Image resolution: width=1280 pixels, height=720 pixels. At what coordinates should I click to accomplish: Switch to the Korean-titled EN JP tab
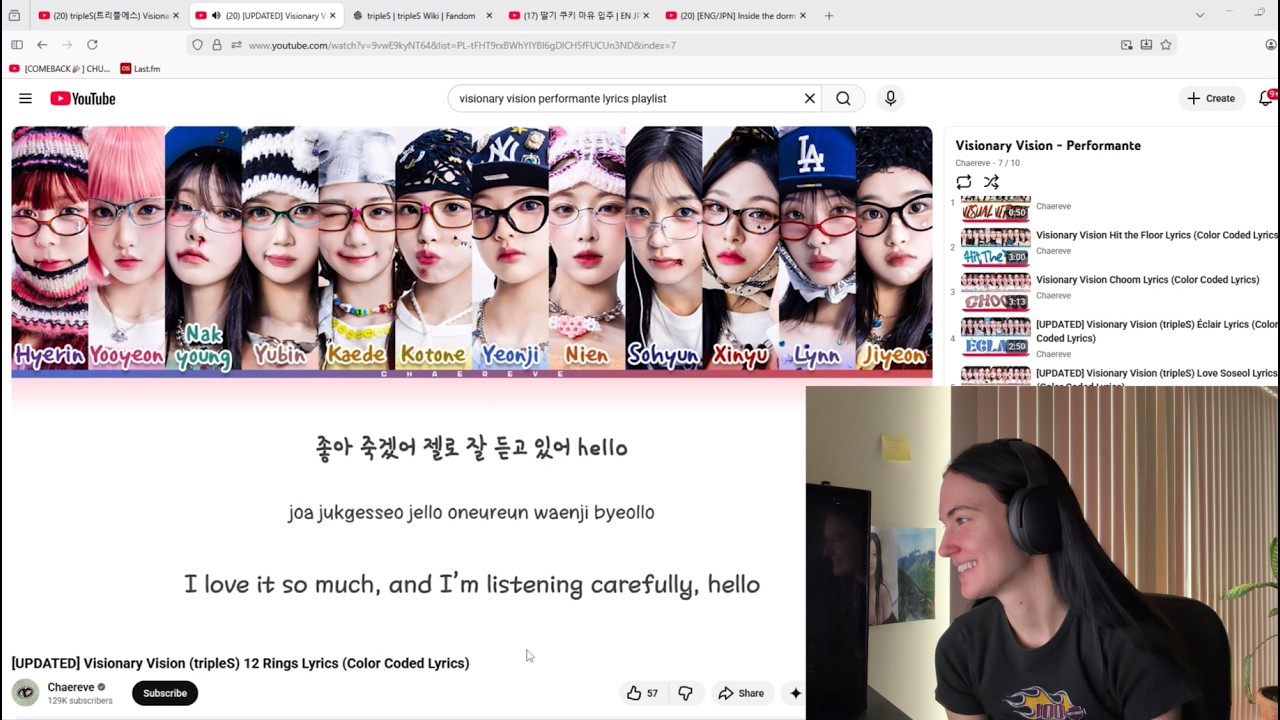point(579,15)
